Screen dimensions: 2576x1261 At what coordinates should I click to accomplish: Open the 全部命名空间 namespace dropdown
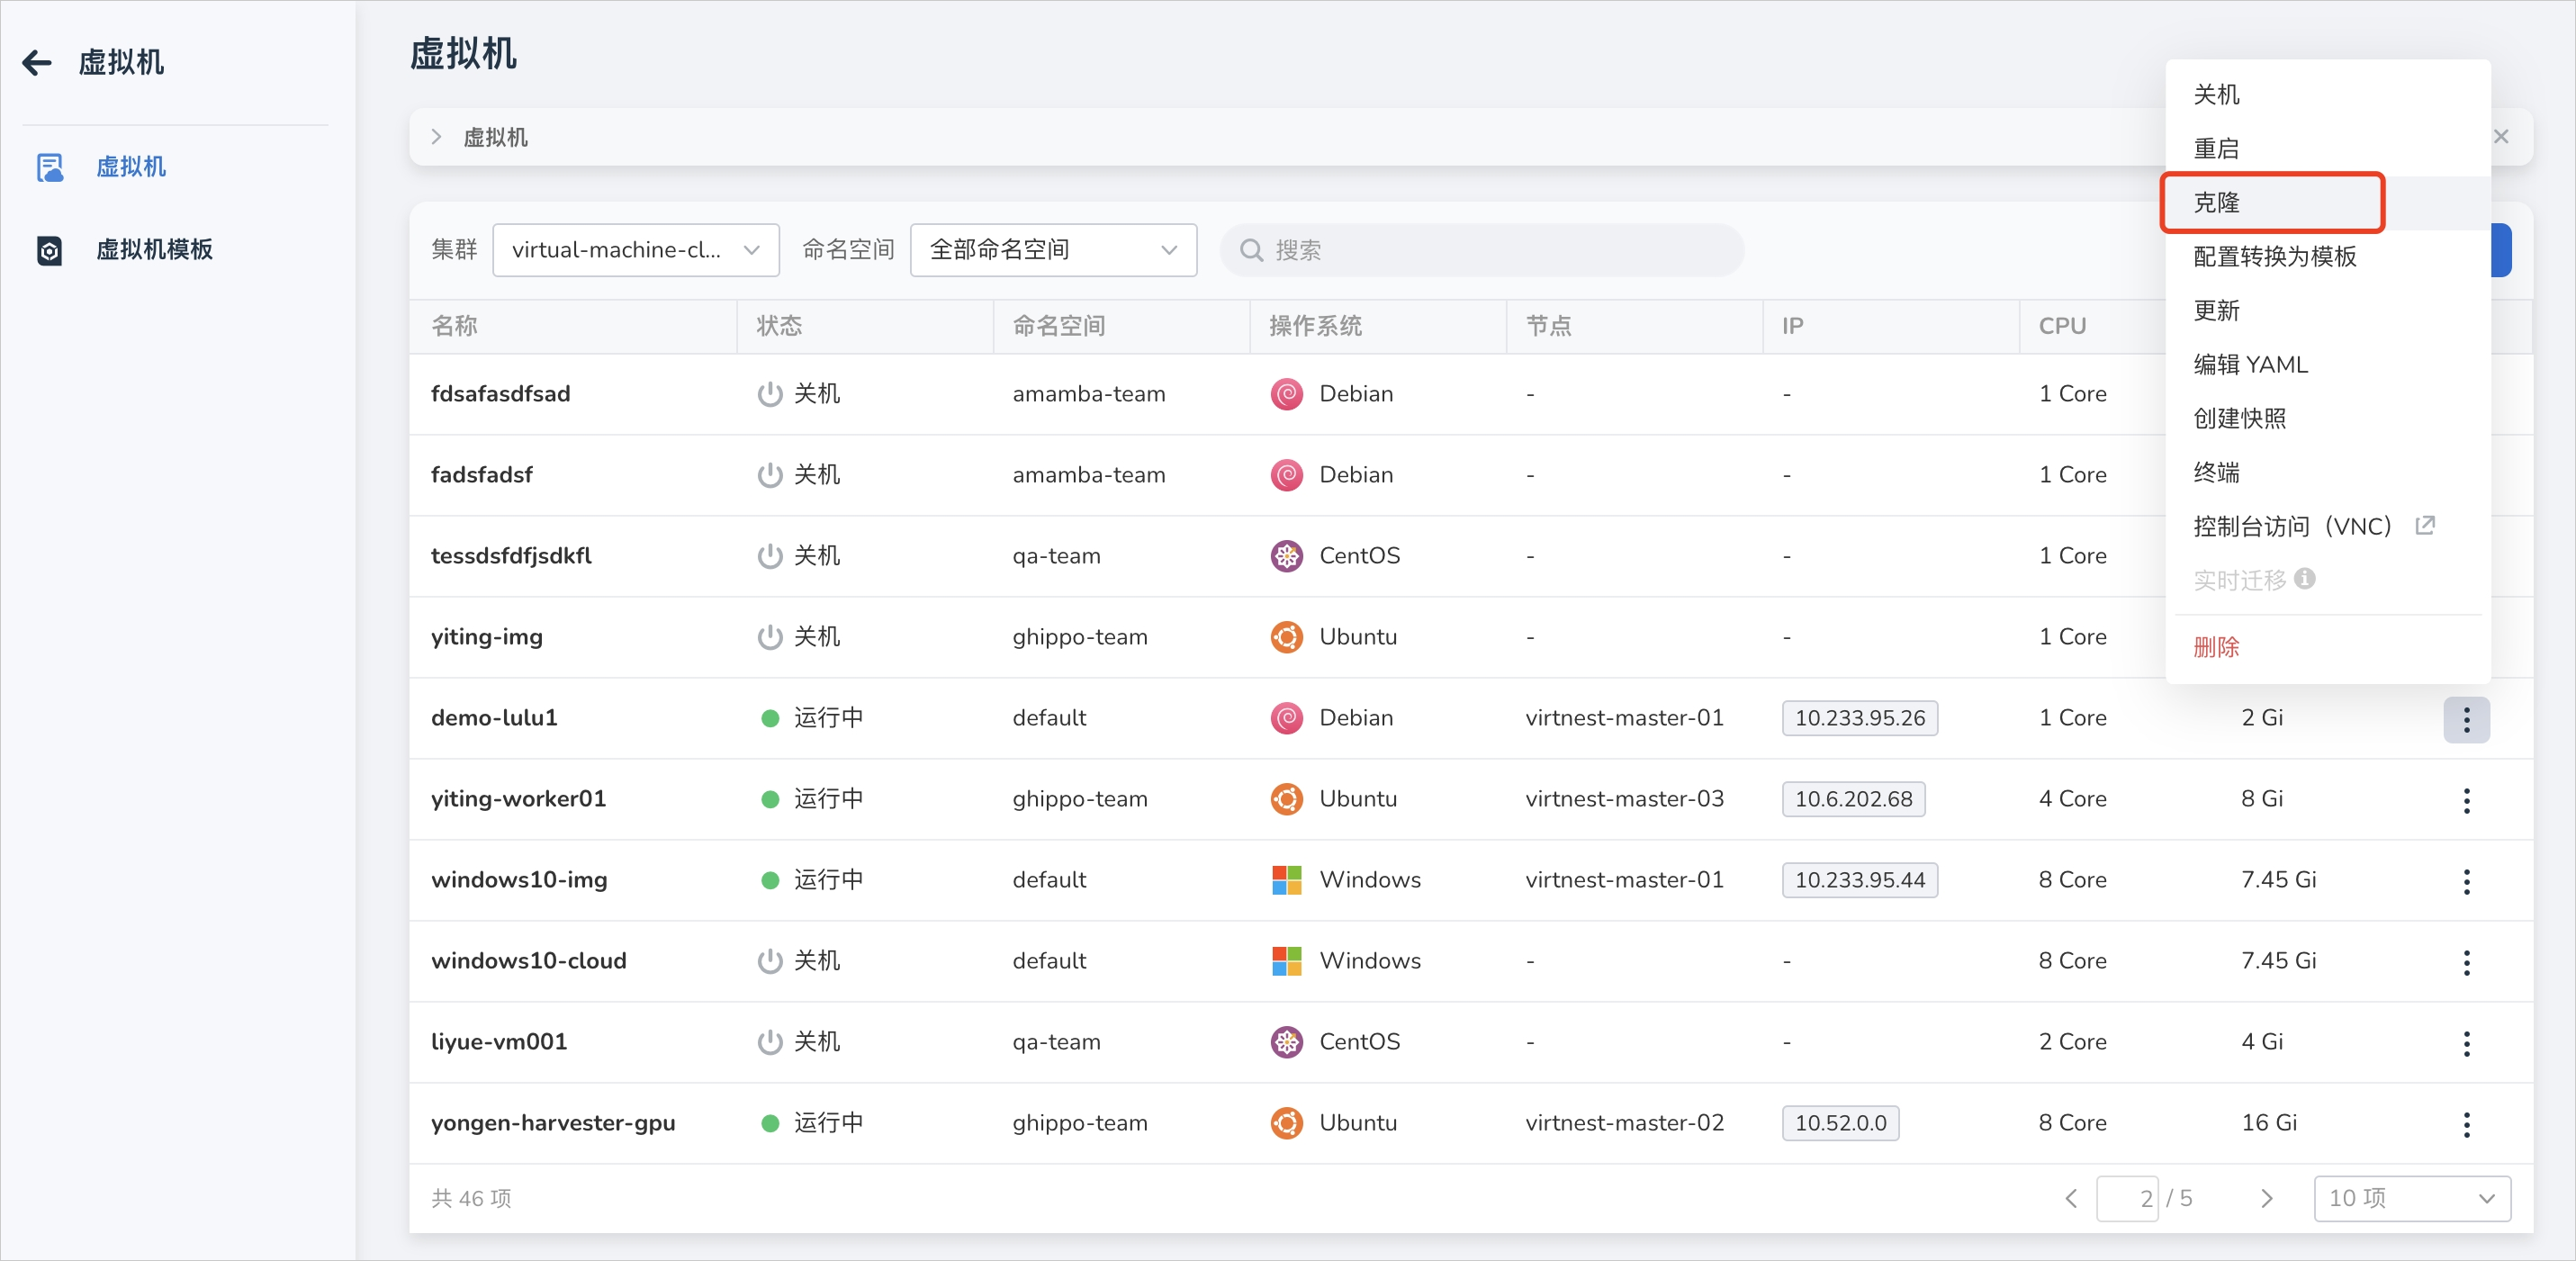(1053, 250)
